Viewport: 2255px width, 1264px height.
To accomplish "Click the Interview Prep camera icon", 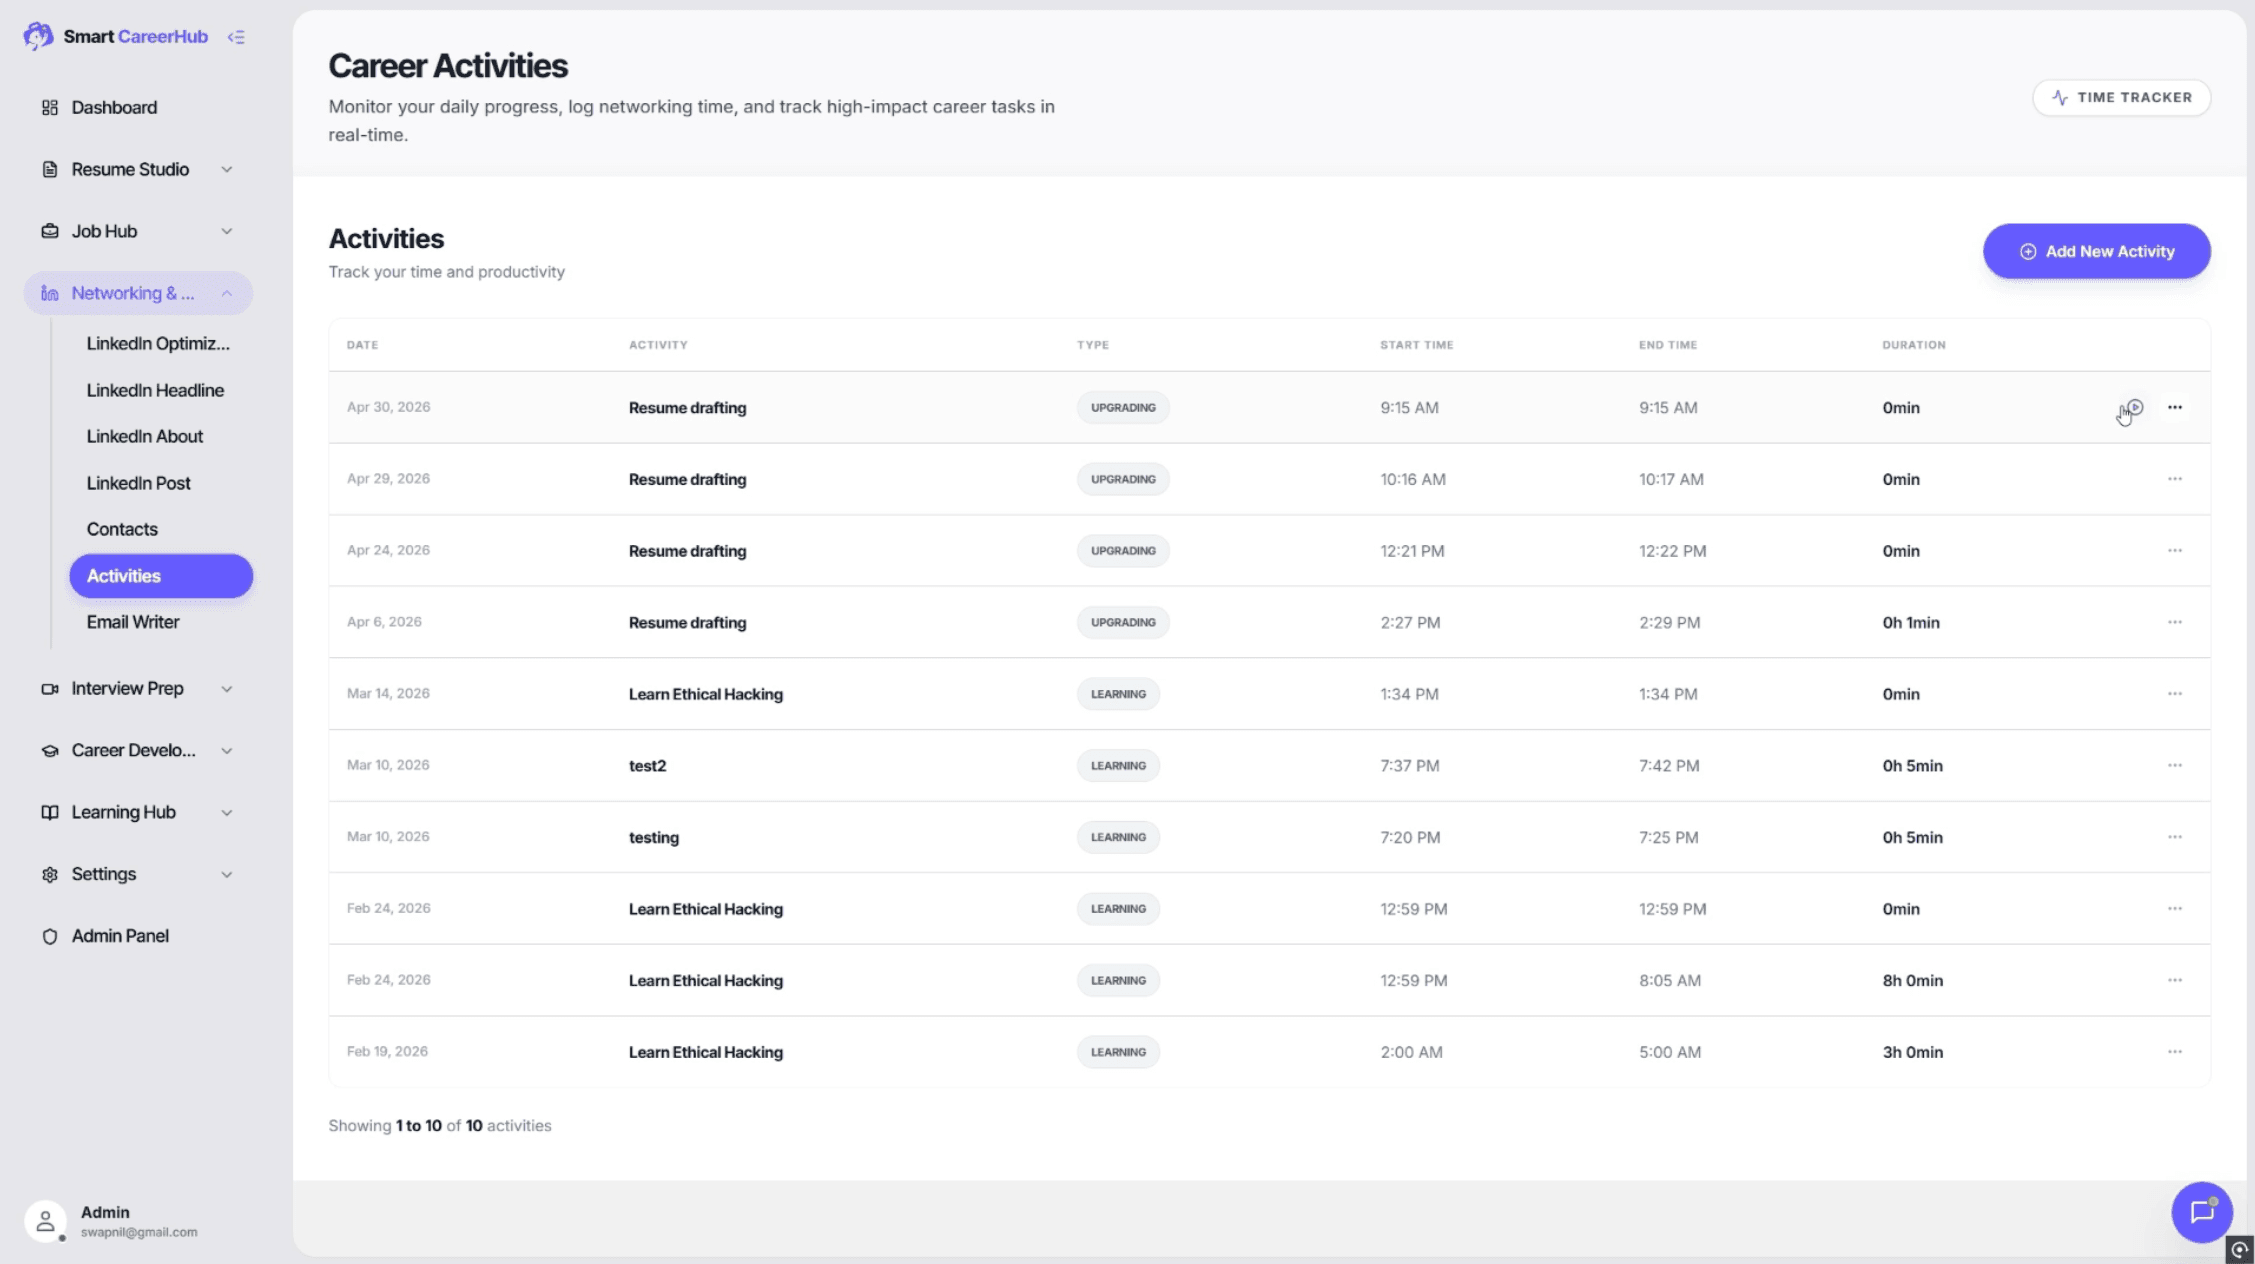I will tap(49, 688).
